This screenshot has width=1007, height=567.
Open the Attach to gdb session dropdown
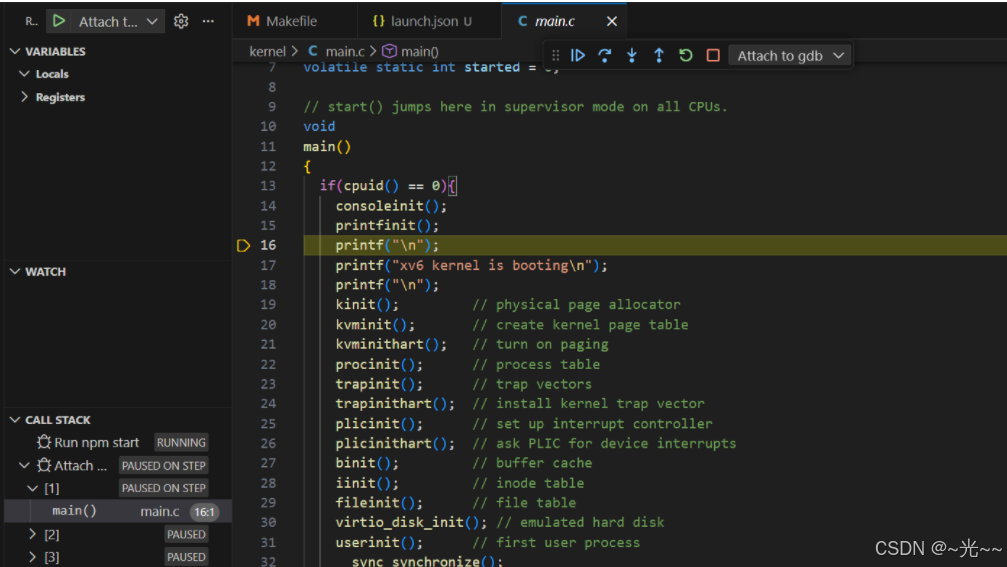tap(790, 55)
